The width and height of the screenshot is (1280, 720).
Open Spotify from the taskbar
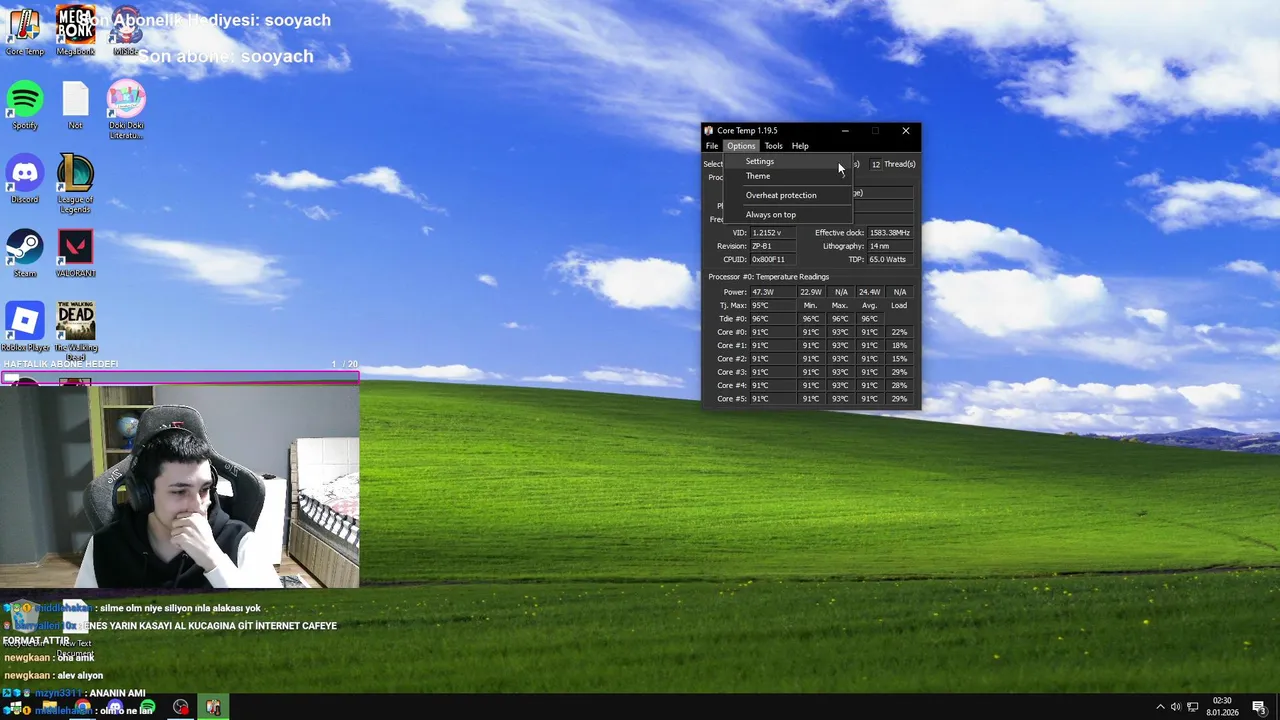(147, 707)
